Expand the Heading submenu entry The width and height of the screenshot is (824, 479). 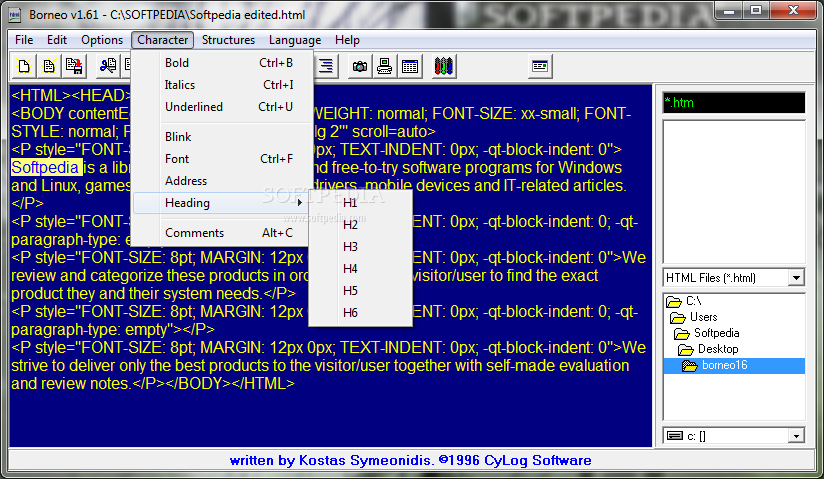click(x=222, y=203)
